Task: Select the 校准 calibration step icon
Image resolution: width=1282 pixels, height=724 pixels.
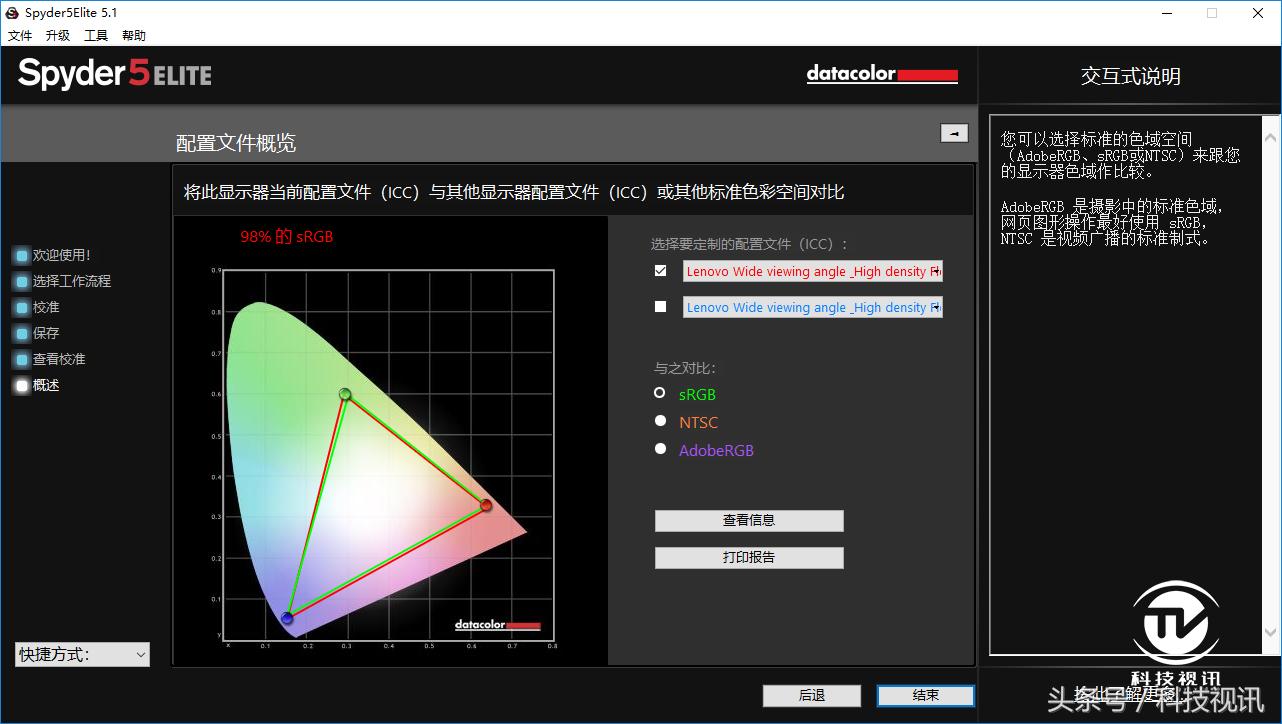Action: [21, 307]
